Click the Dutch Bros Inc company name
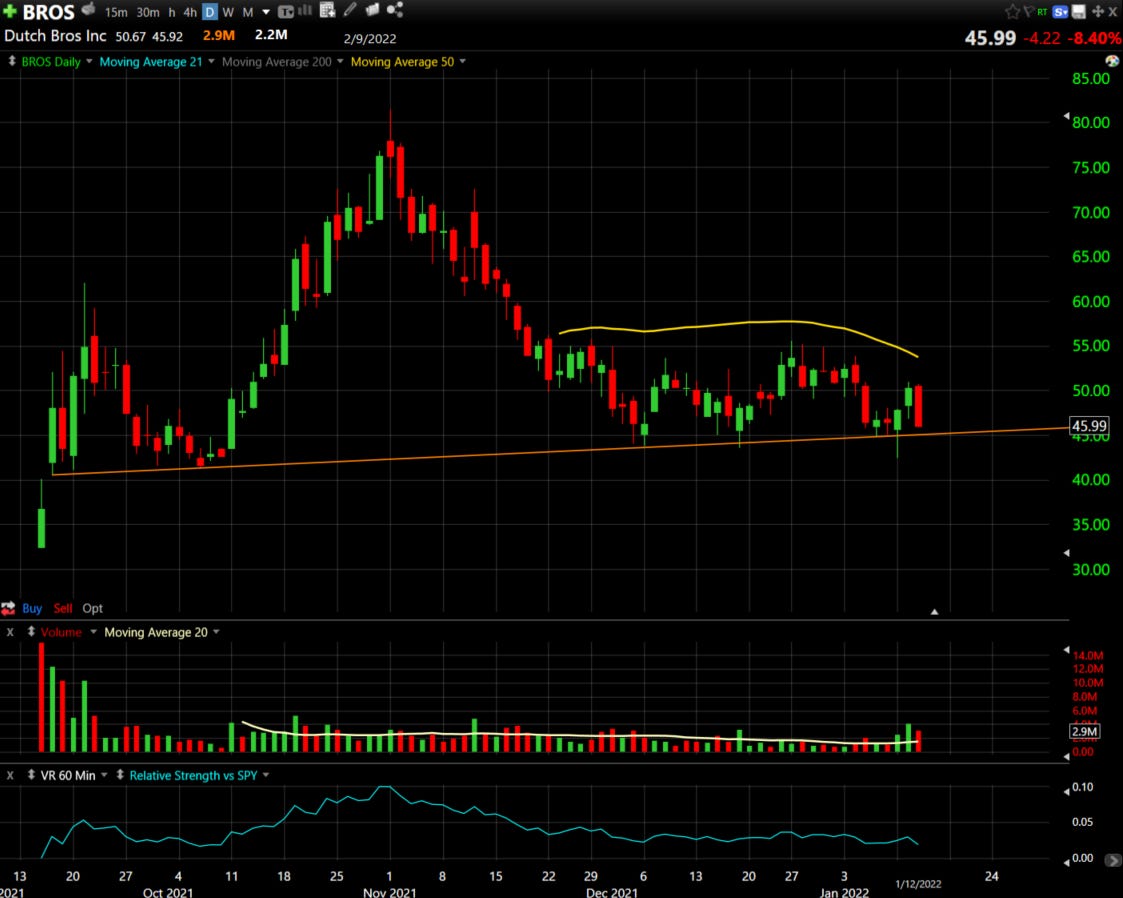This screenshot has width=1123, height=898. pyautogui.click(x=55, y=36)
